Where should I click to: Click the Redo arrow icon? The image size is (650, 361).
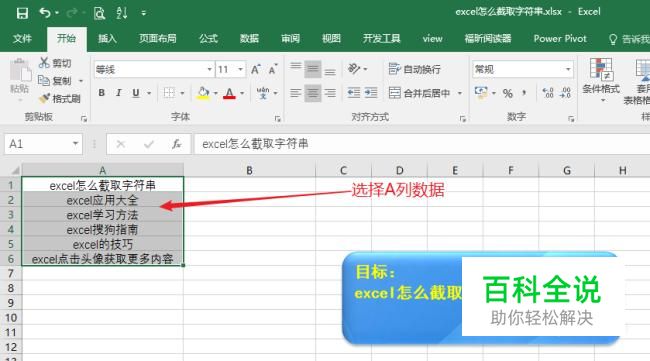(72, 13)
